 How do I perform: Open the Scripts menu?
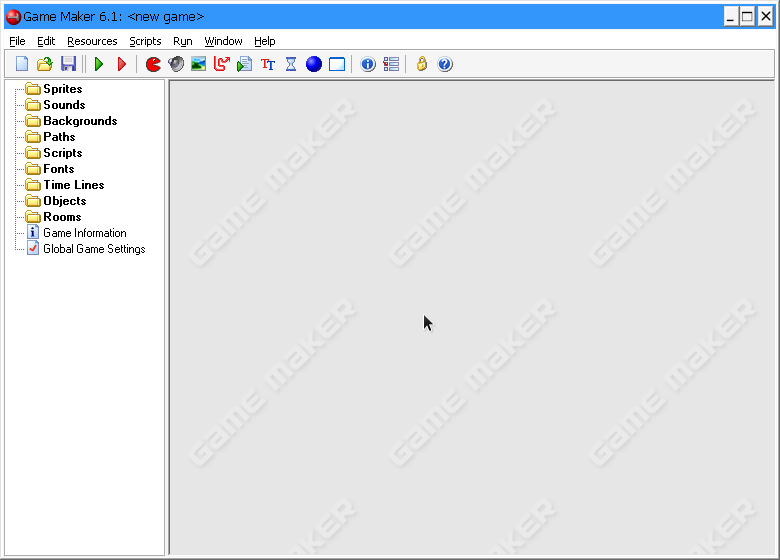pos(145,41)
